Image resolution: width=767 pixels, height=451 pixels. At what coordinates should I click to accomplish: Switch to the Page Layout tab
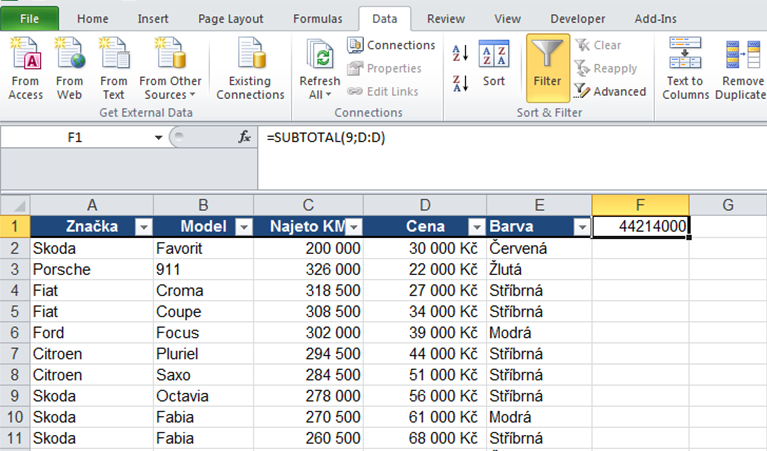tap(230, 19)
